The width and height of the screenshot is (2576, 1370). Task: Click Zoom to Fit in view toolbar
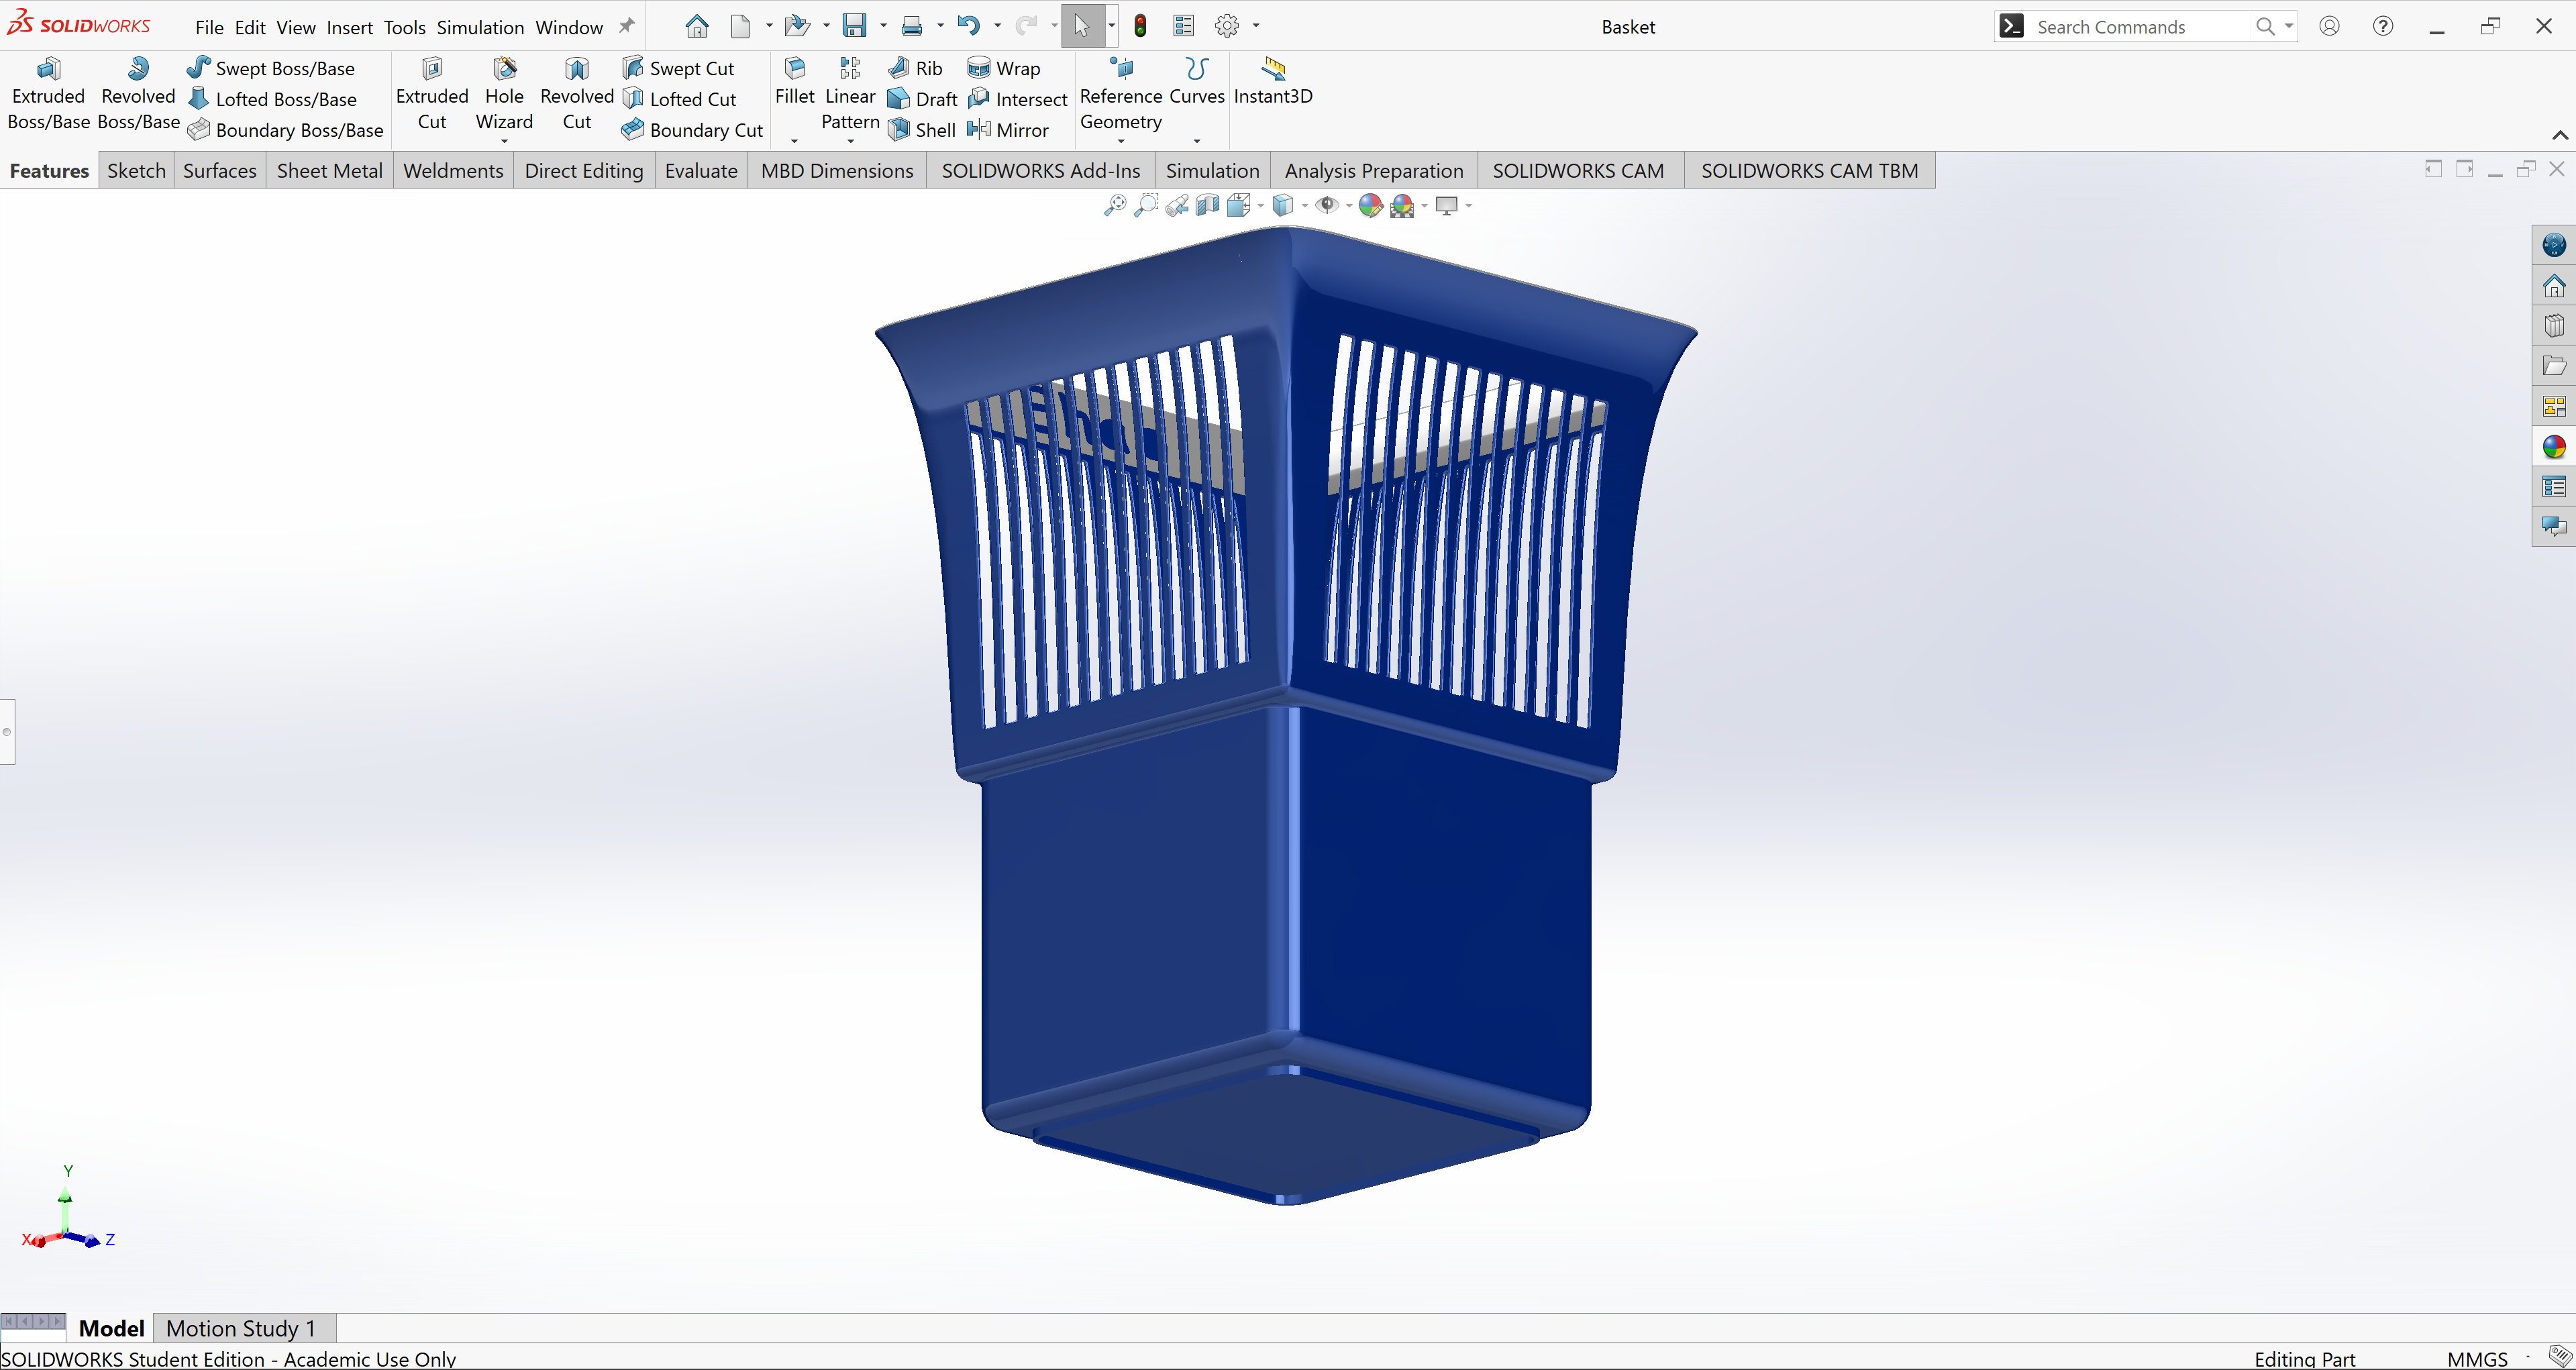click(1114, 205)
